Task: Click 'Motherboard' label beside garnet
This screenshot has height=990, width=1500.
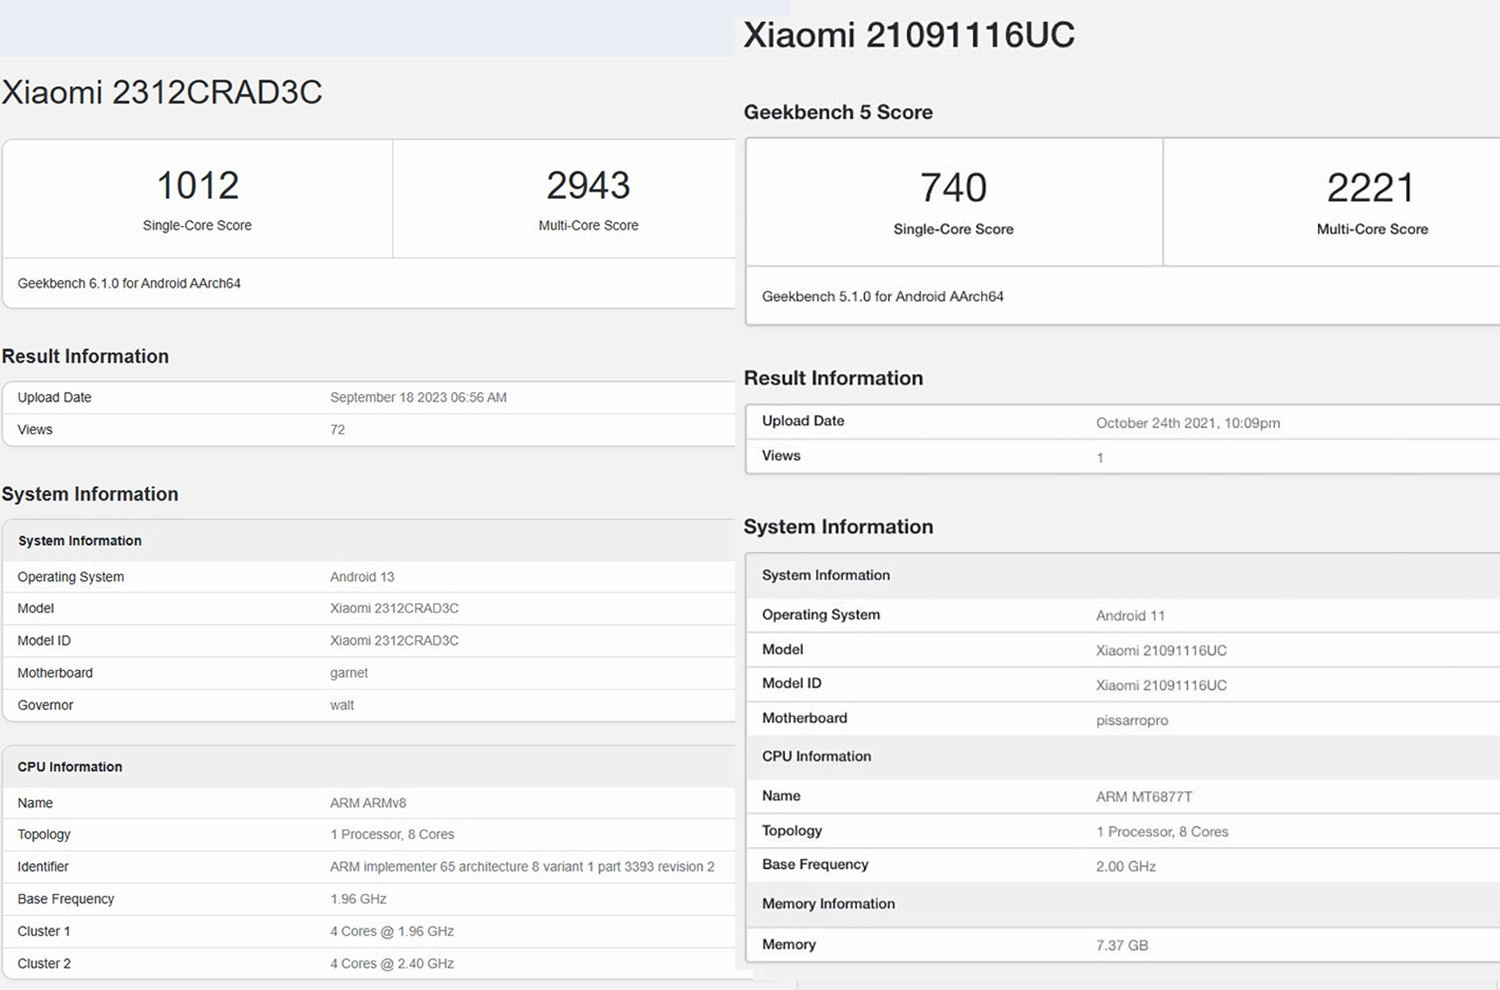Action: coord(55,673)
